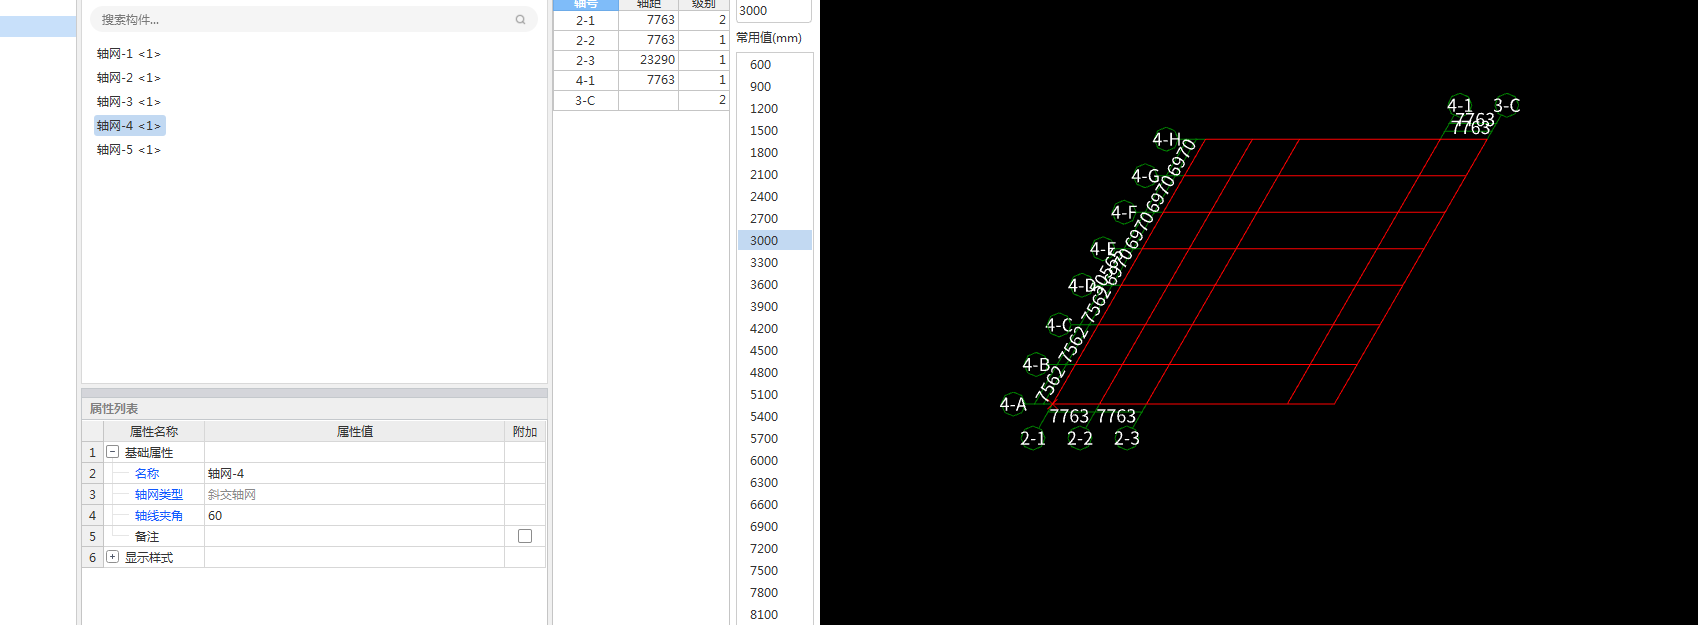Choose common value 3900
The width and height of the screenshot is (1698, 625).
tap(774, 307)
